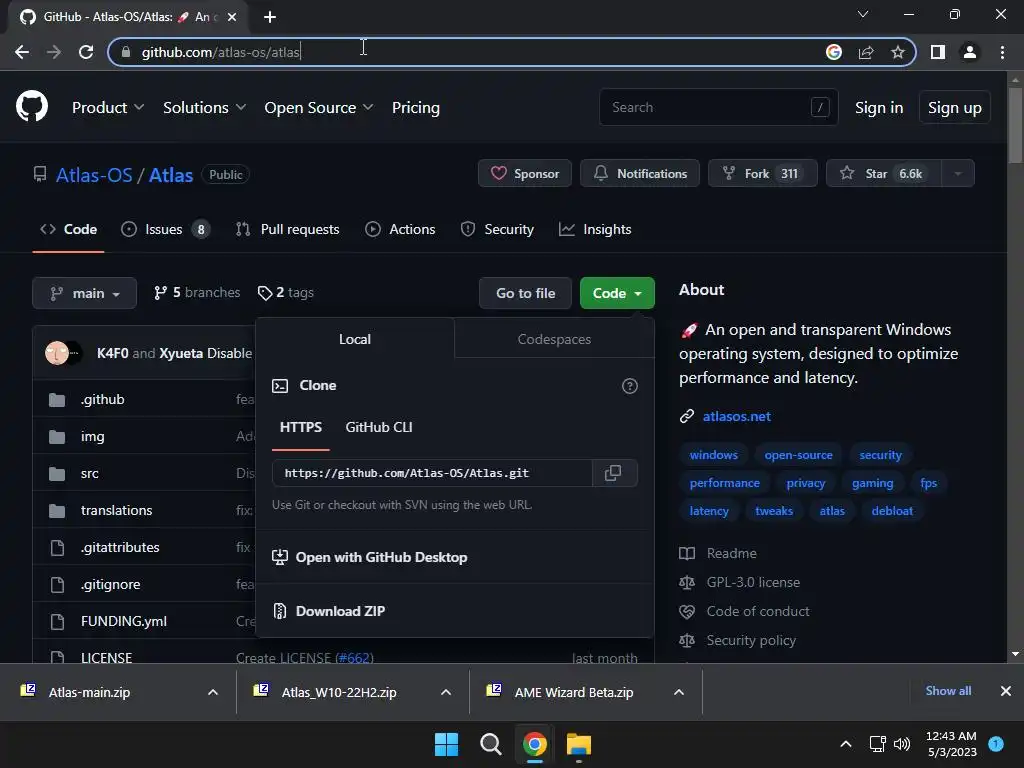1024x768 pixels.
Task: Open the Security tab
Action: [x=497, y=229]
